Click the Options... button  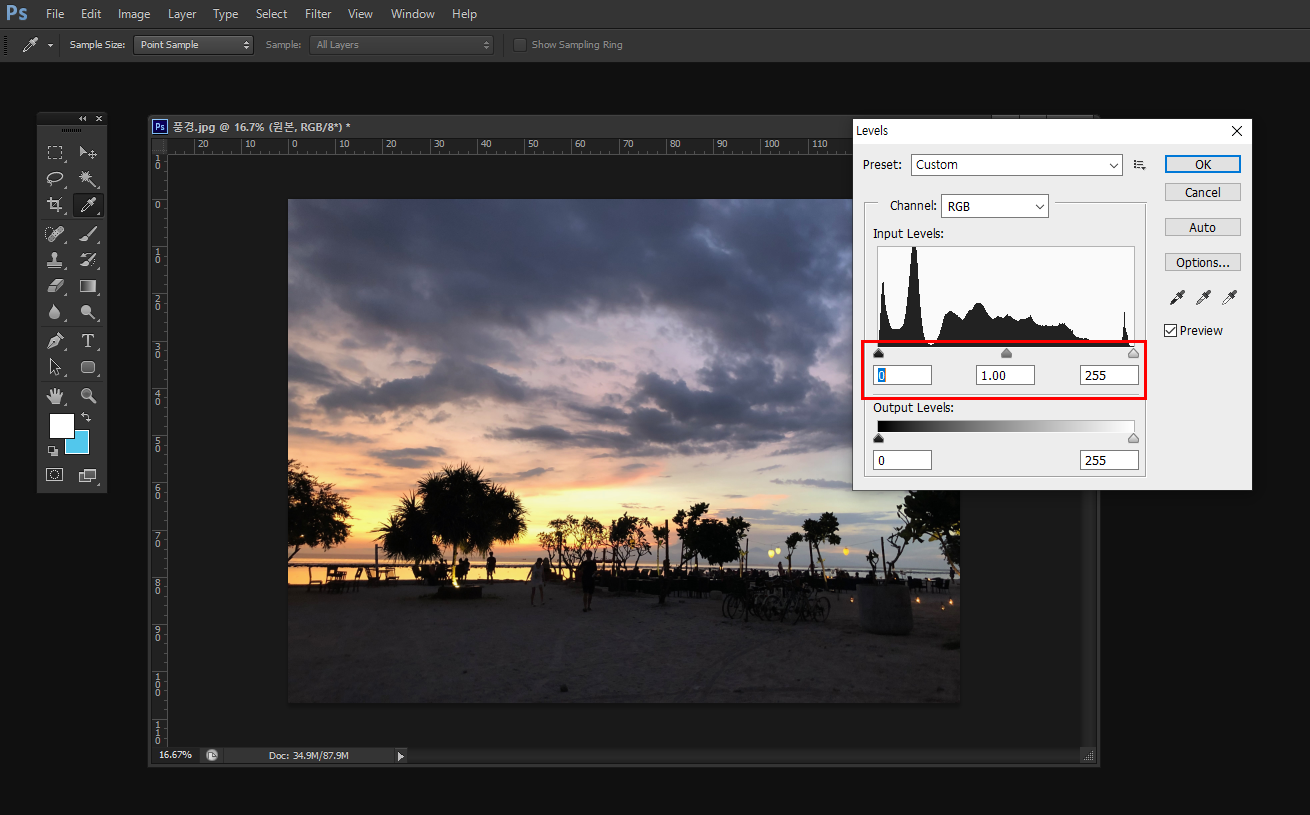tap(1202, 263)
